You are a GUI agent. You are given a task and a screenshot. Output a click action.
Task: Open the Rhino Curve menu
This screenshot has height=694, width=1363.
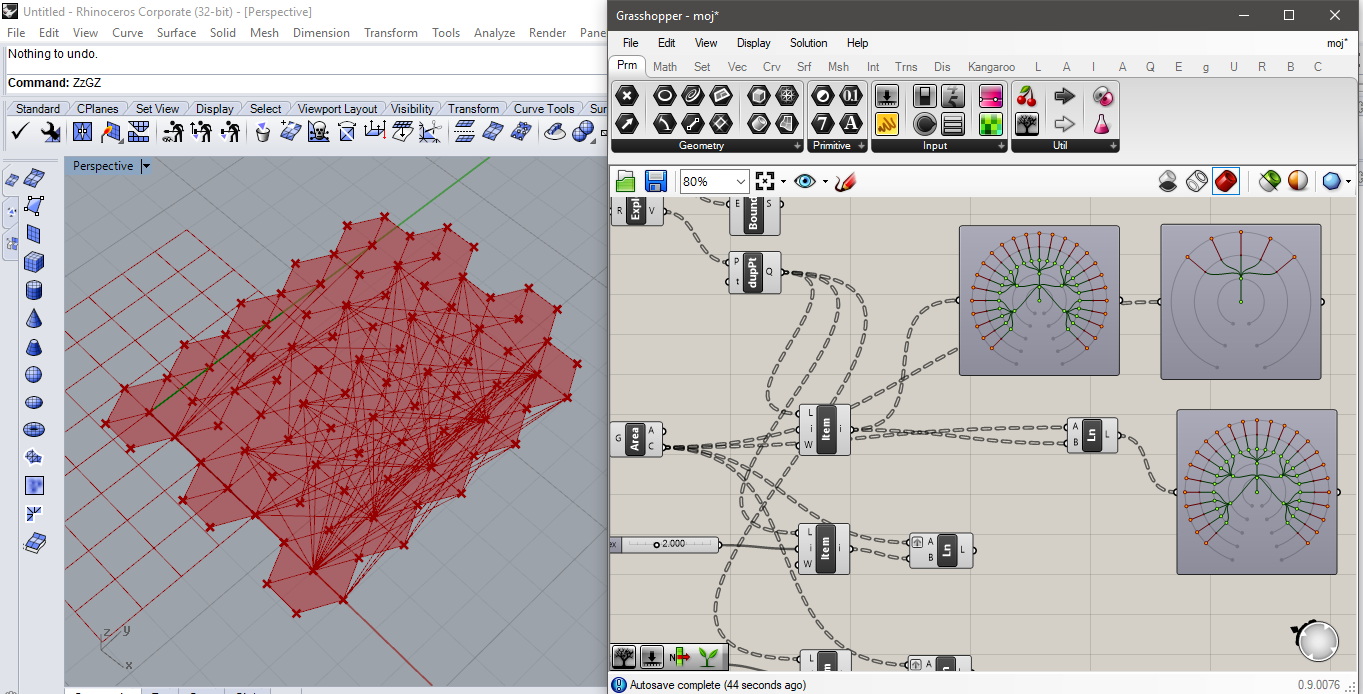point(127,33)
